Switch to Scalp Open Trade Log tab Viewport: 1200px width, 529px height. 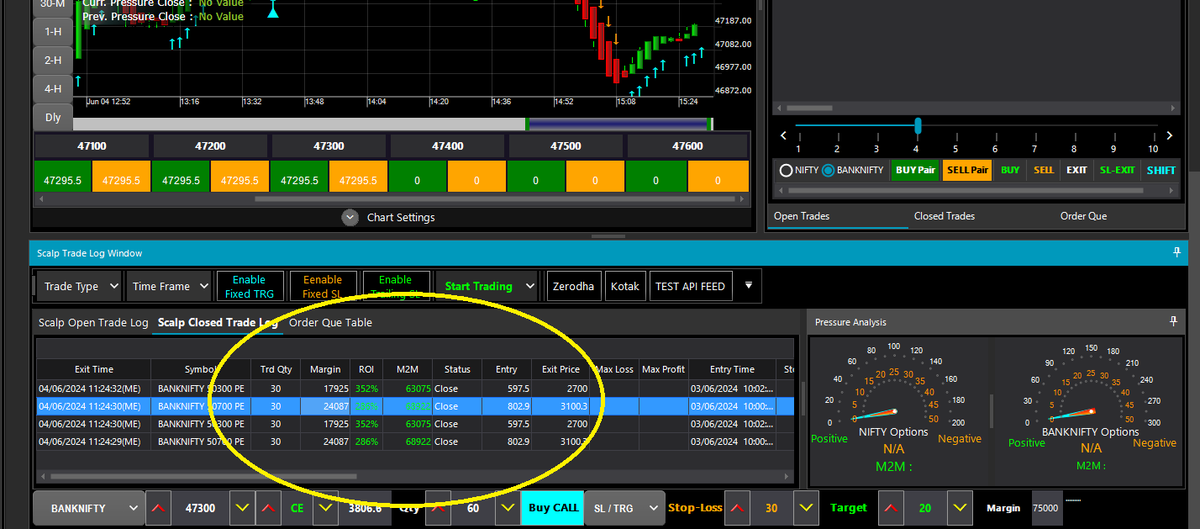93,322
